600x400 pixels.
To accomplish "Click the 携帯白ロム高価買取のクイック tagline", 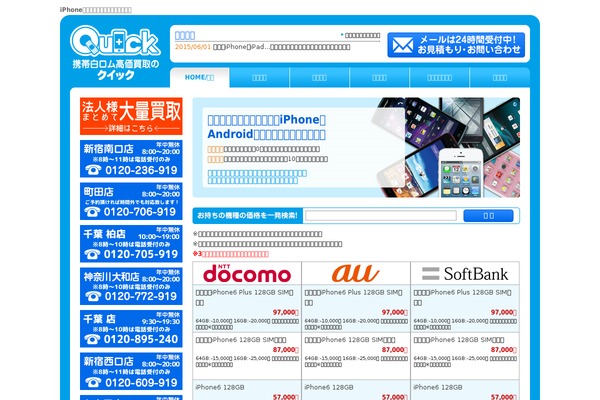I will tap(116, 69).
